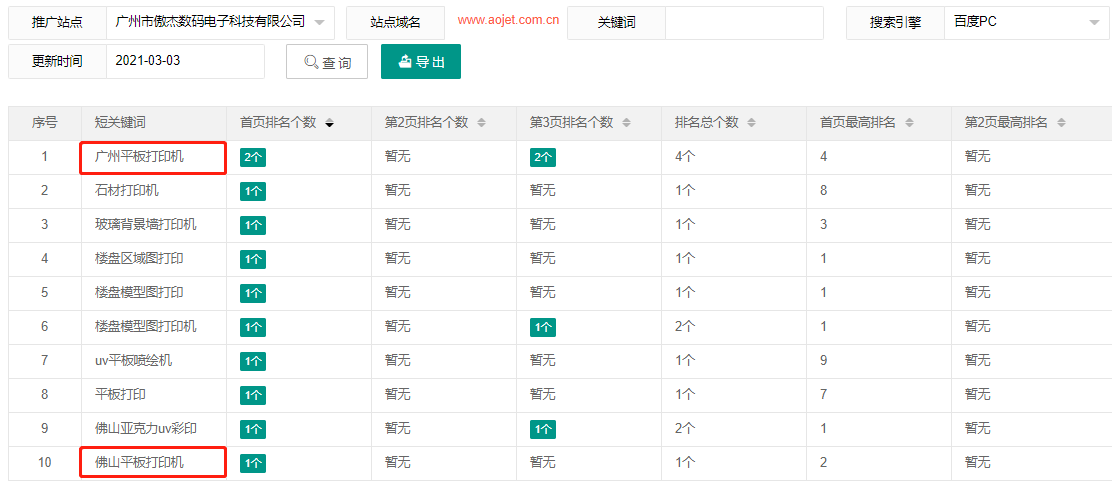The height and width of the screenshot is (481, 1112).
Task: Select keyword 佛山平板打印机 in row 10
Action: (x=140, y=462)
